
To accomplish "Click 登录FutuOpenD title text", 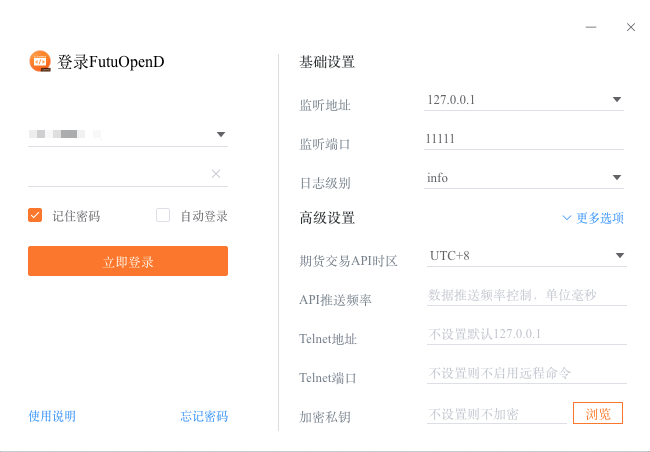I will [111, 62].
